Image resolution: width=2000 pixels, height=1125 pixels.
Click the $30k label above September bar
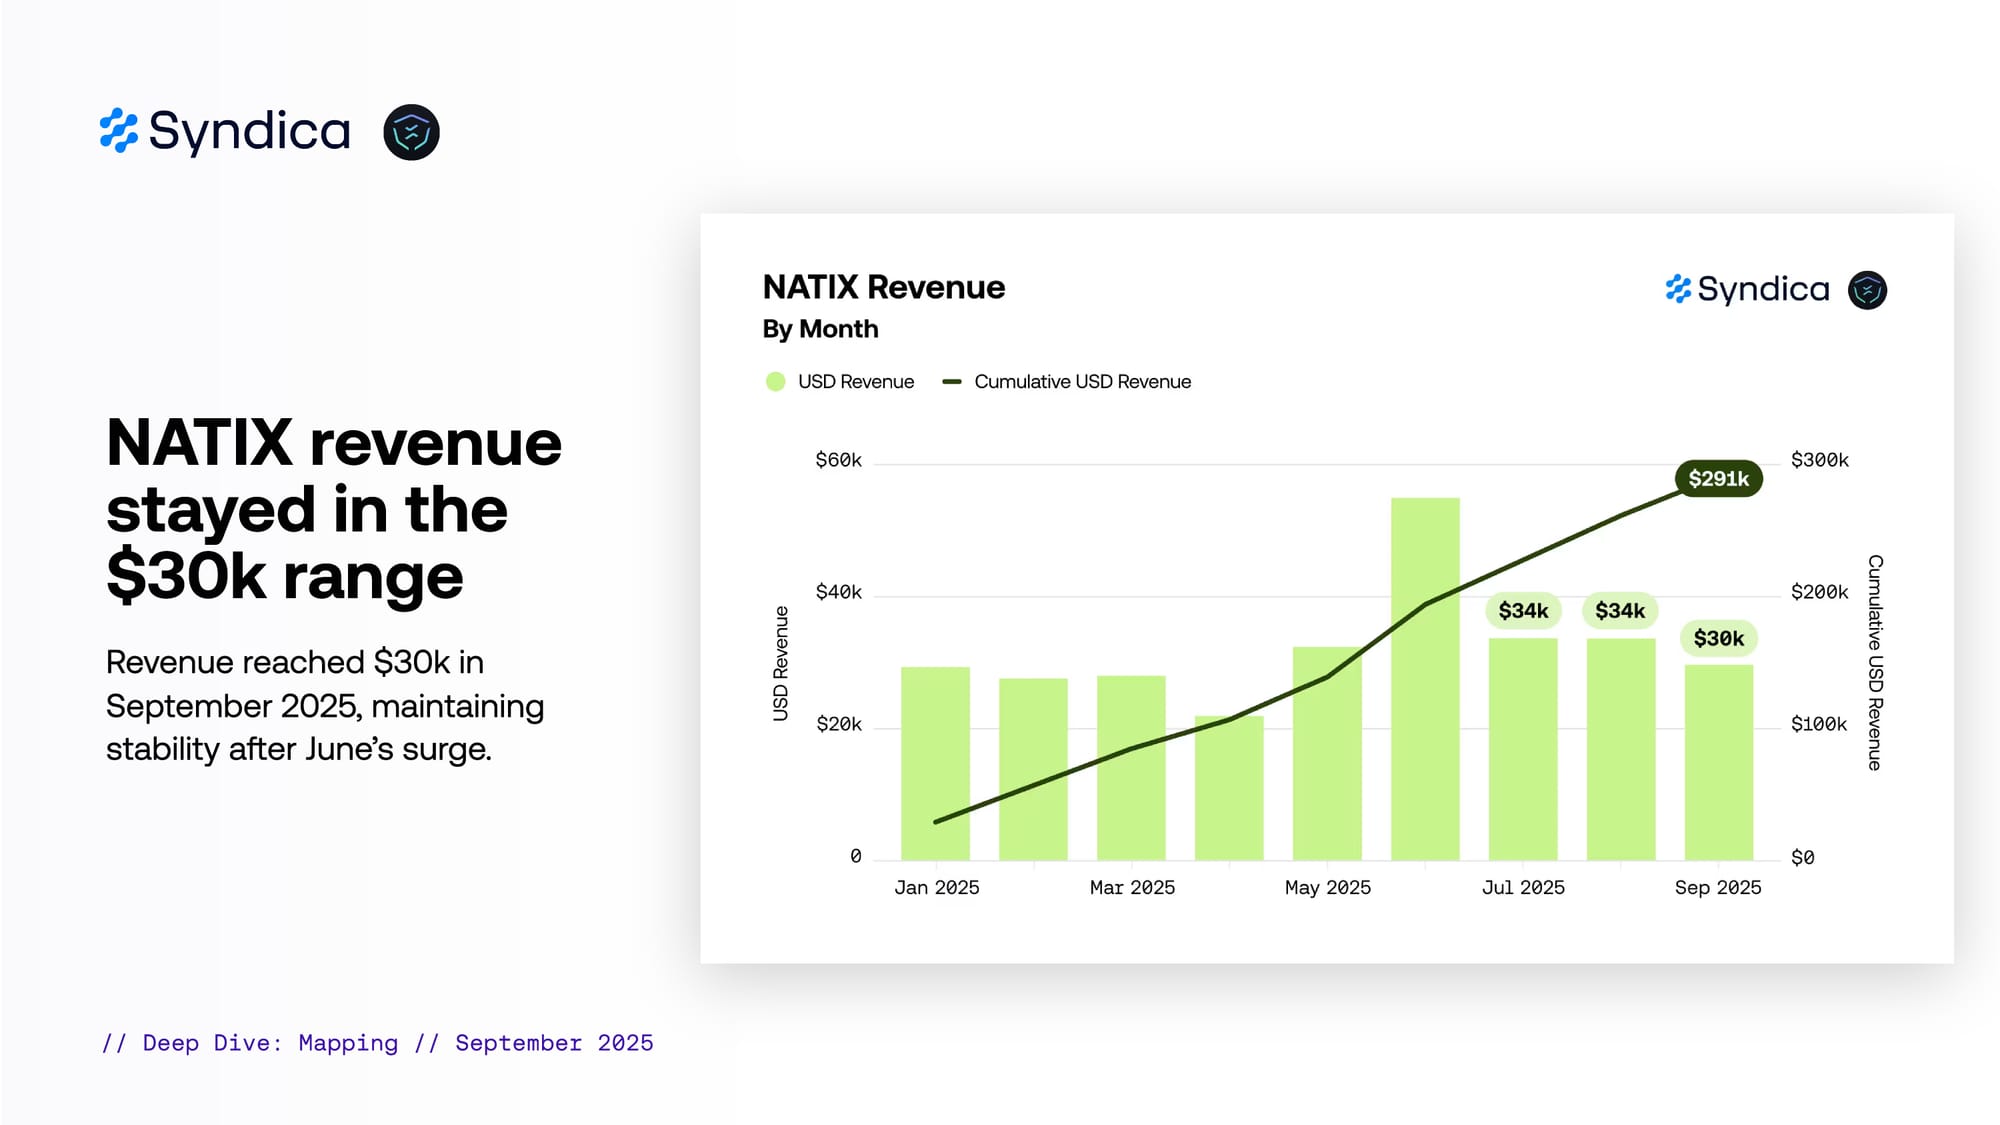(x=1718, y=639)
